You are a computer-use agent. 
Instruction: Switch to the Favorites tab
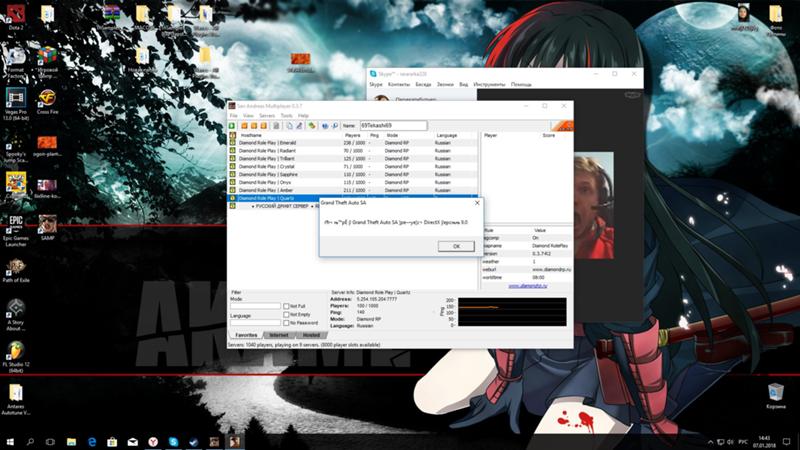coord(246,335)
